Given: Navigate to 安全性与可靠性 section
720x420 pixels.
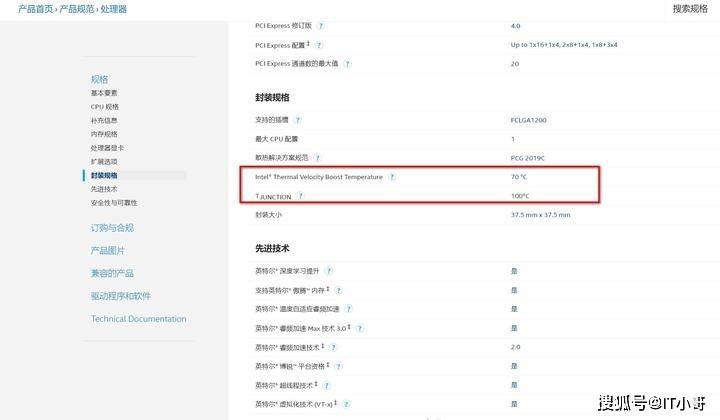Looking at the screenshot, I should [114, 203].
